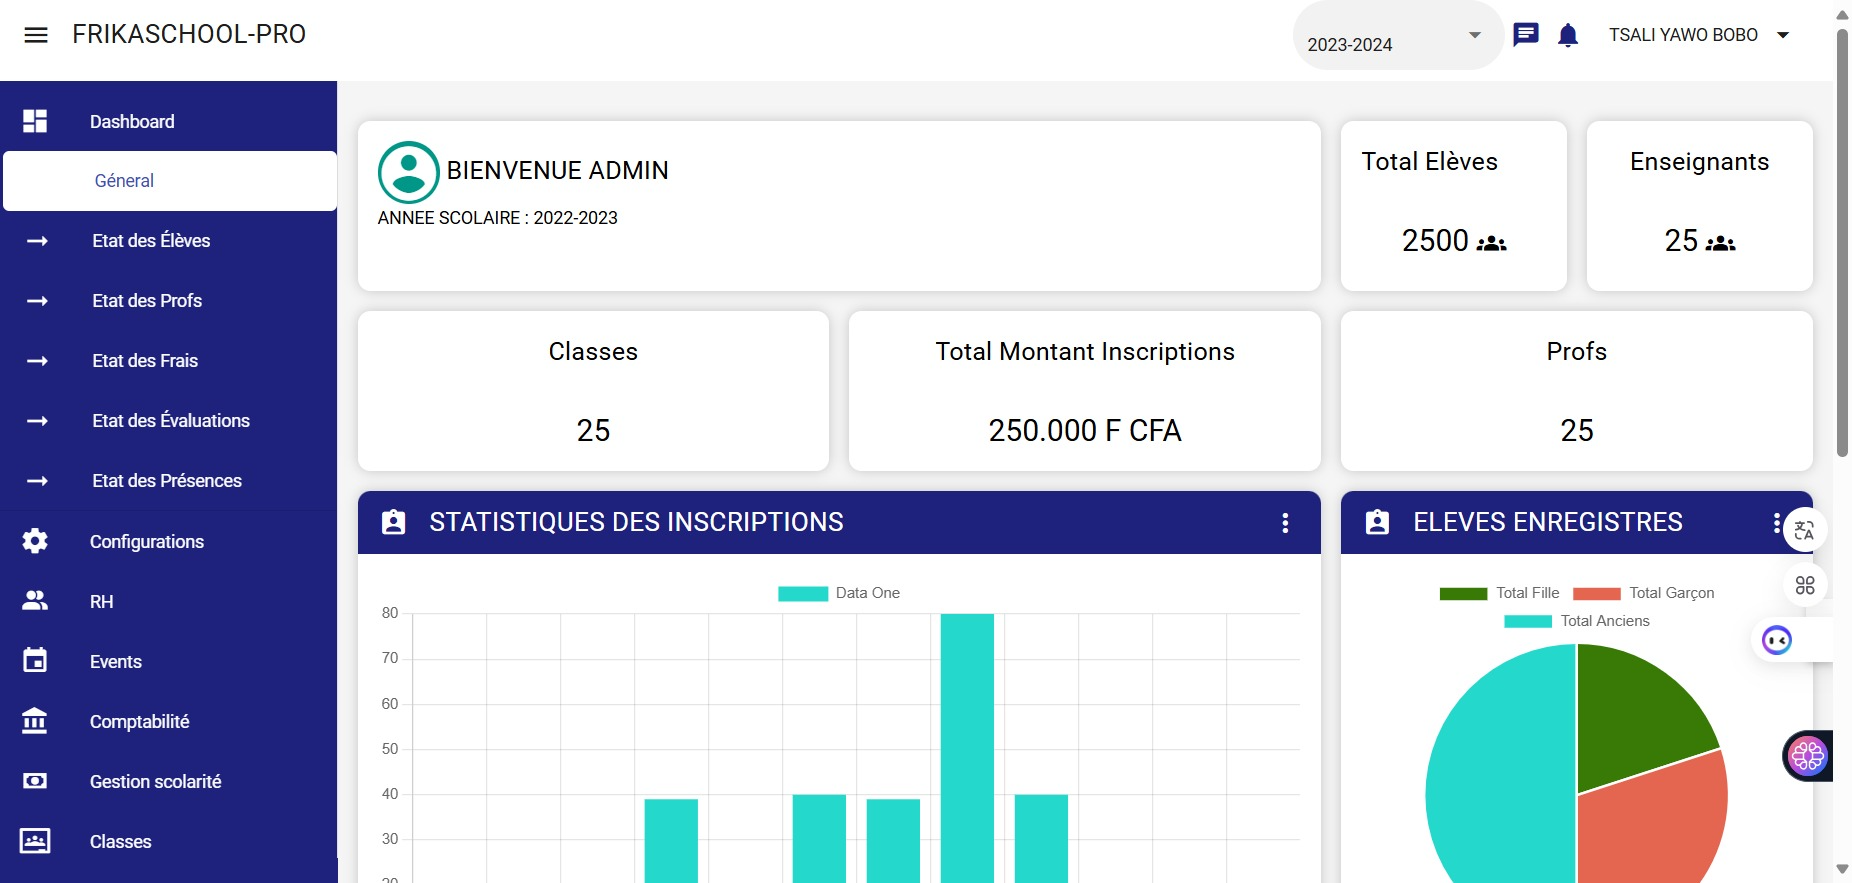1852x883 pixels.
Task: Open Etat des Évaluations
Action: (x=171, y=421)
